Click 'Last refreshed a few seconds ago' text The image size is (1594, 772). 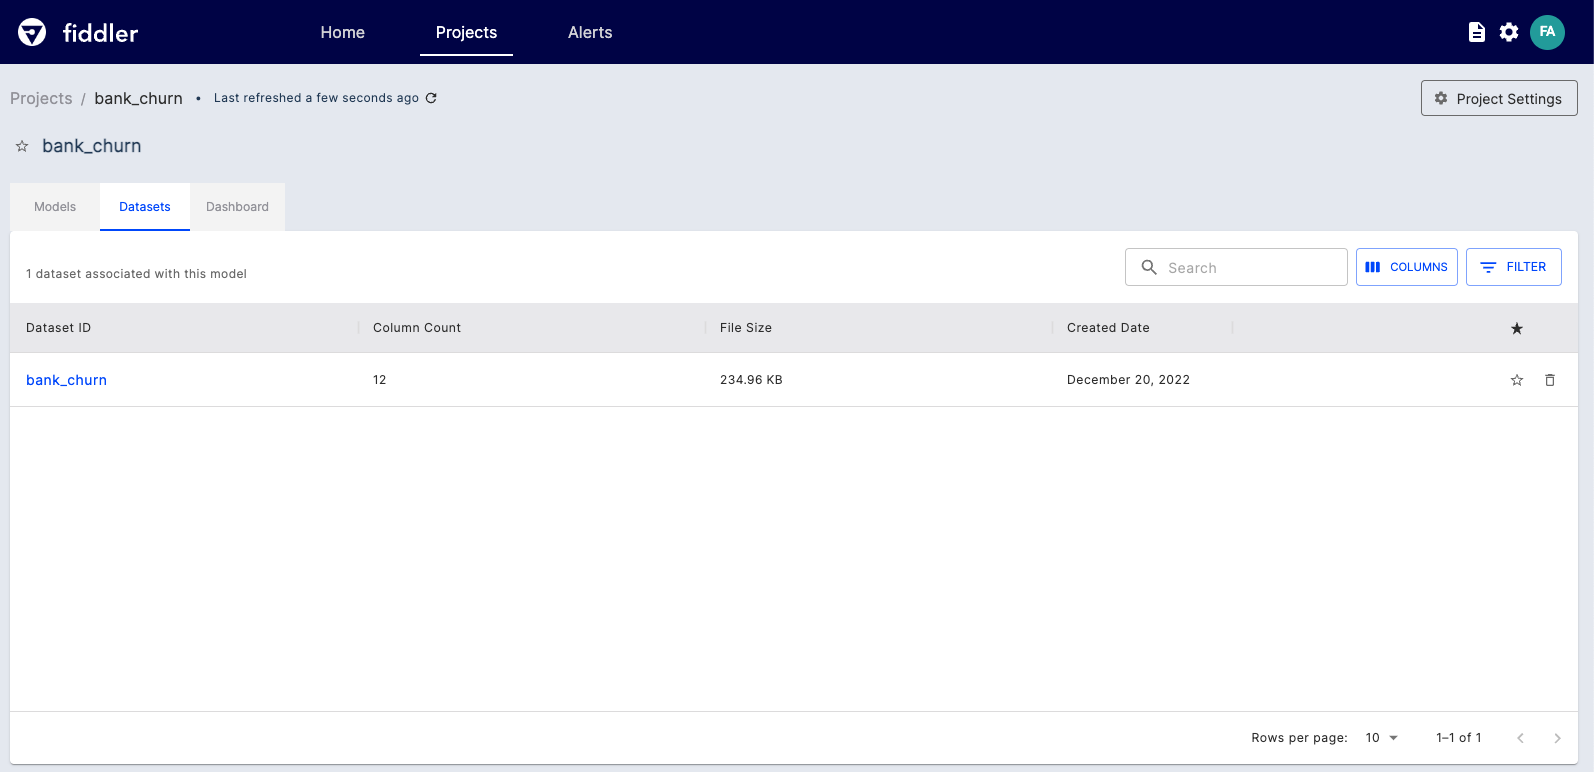point(316,98)
